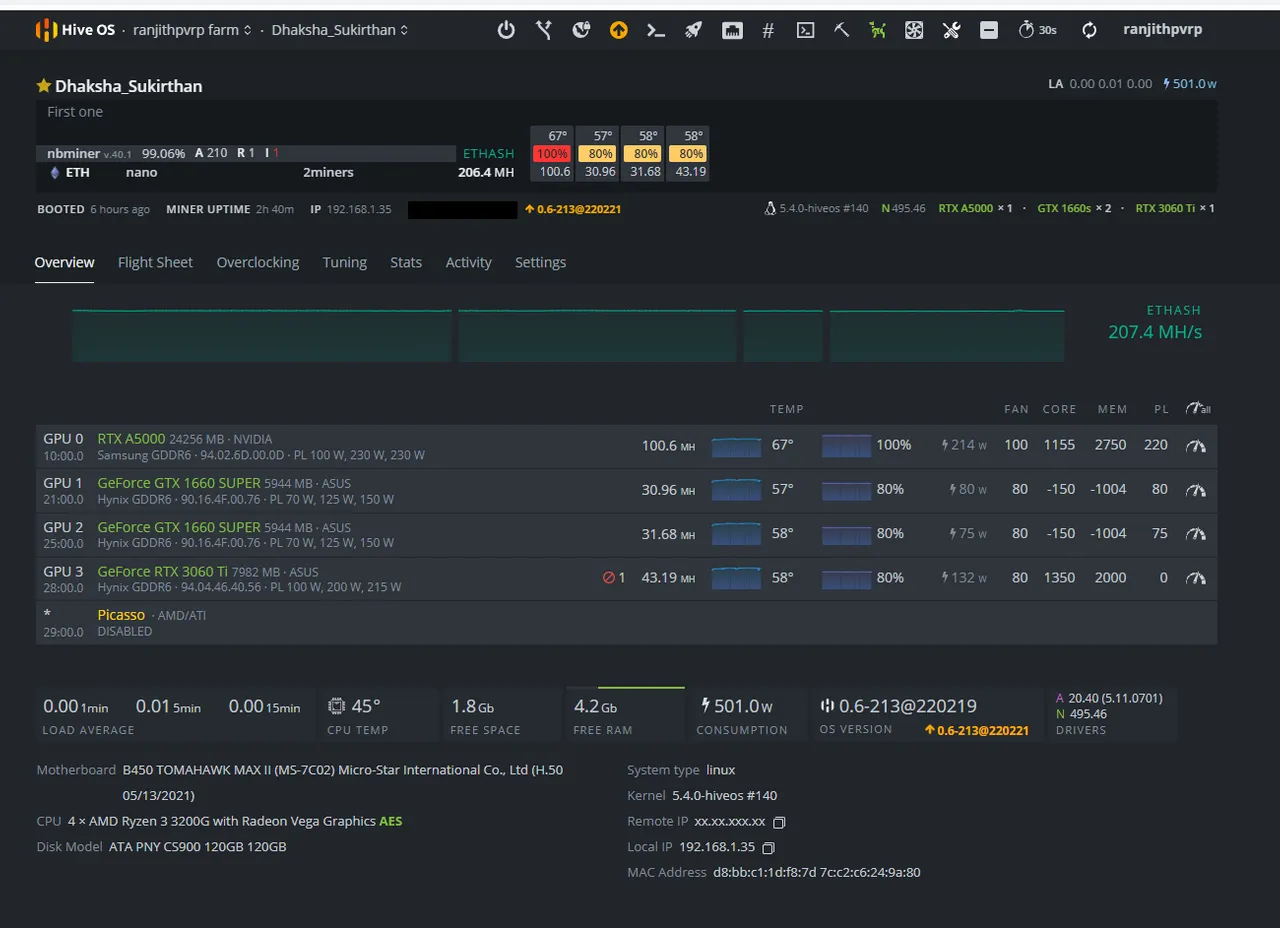Open the 30s refresh interval timer dropdown

(1037, 30)
